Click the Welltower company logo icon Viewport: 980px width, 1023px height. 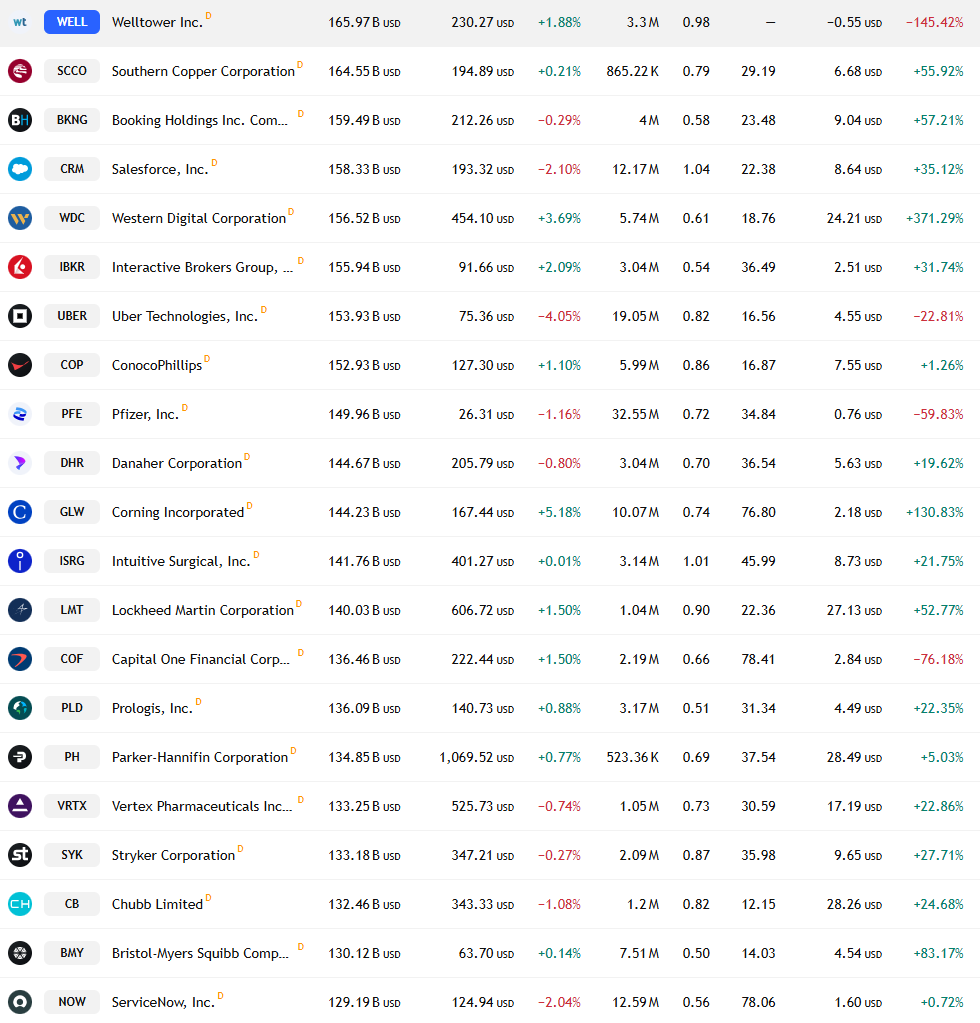(20, 22)
